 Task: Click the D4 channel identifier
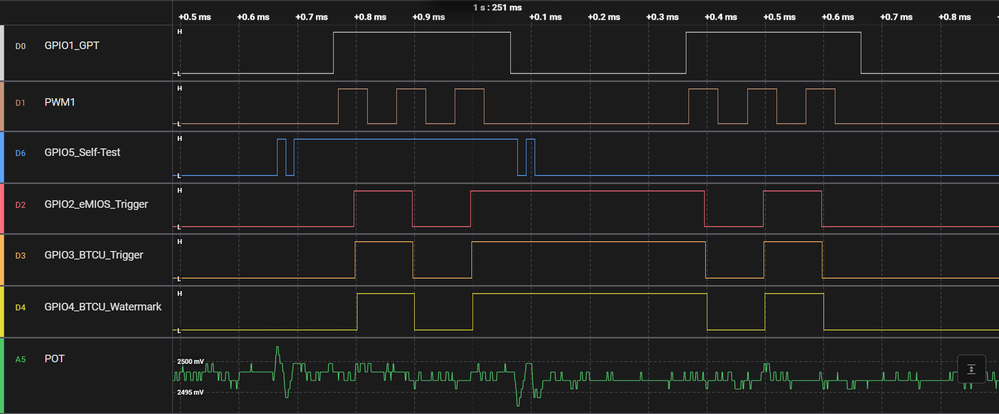(20, 308)
